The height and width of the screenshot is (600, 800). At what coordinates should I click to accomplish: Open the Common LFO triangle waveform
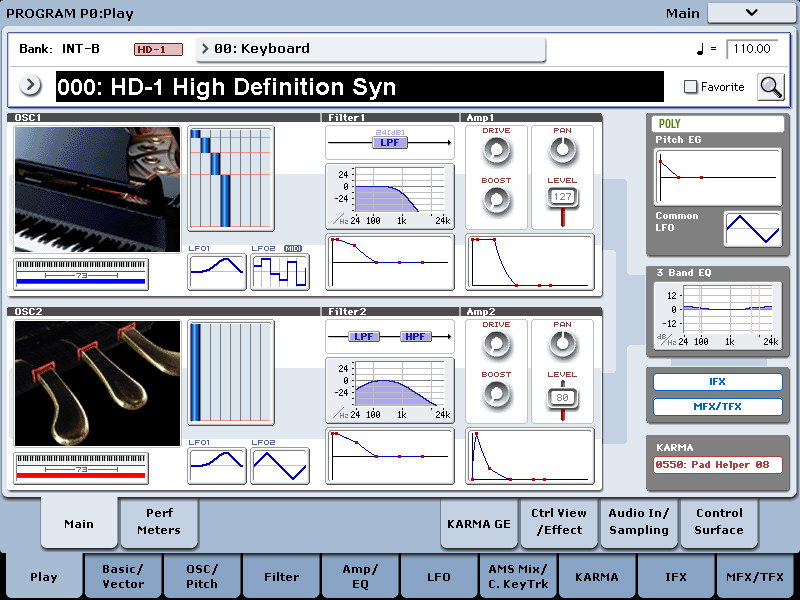[752, 229]
